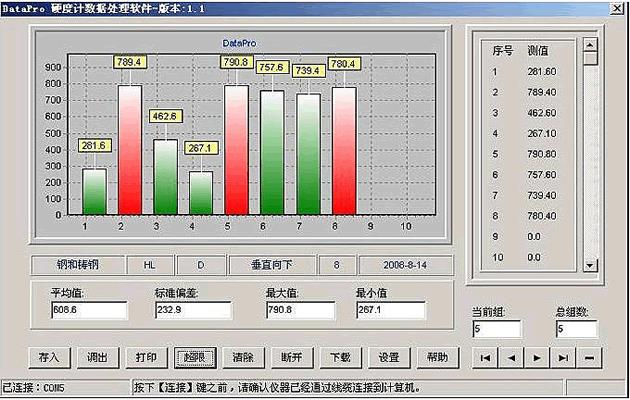Click the 存入 (Save) button
Image resolution: width=630 pixels, height=400 pixels.
pyautogui.click(x=49, y=357)
